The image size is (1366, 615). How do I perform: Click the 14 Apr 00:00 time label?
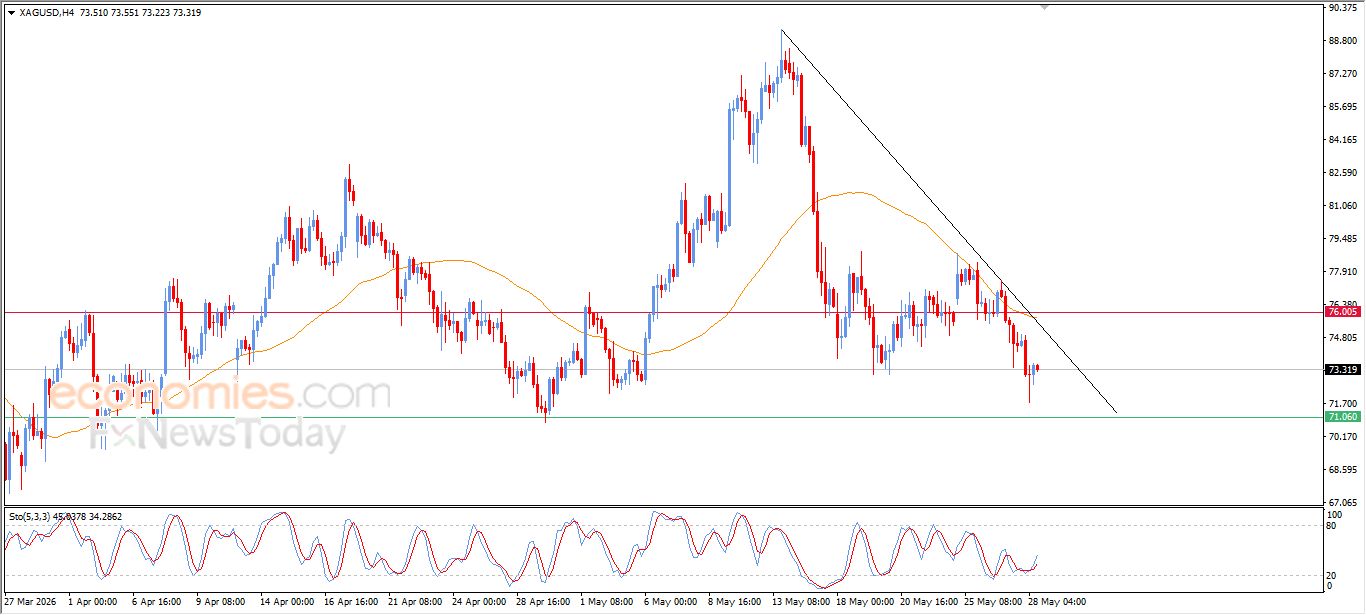[287, 603]
